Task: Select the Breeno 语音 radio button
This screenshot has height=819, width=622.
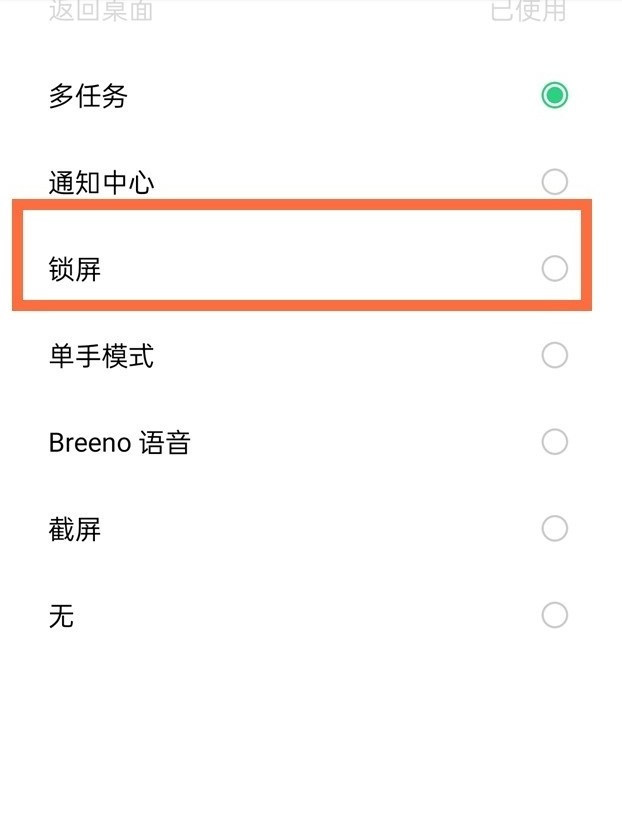Action: pyautogui.click(x=554, y=442)
